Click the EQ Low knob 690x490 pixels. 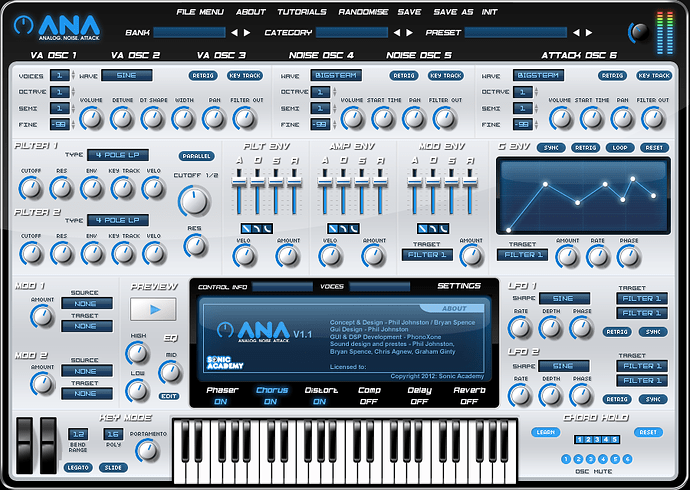pyautogui.click(x=138, y=391)
